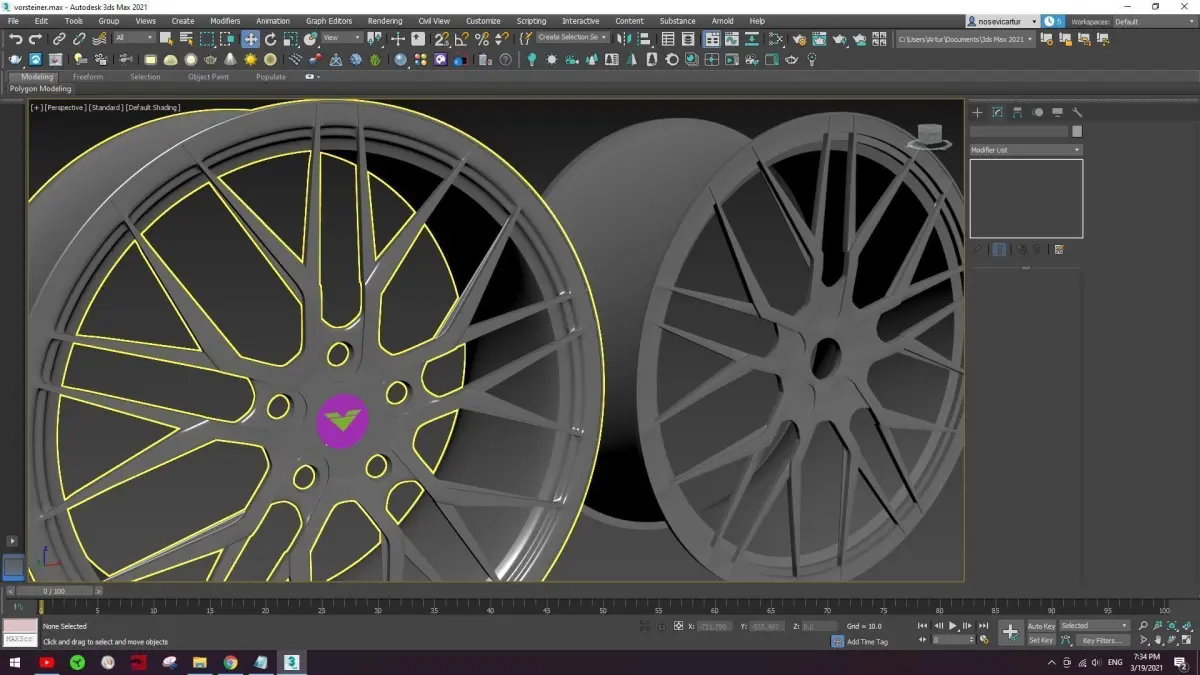
Task: Open Schematic View icon
Action: tap(751, 38)
